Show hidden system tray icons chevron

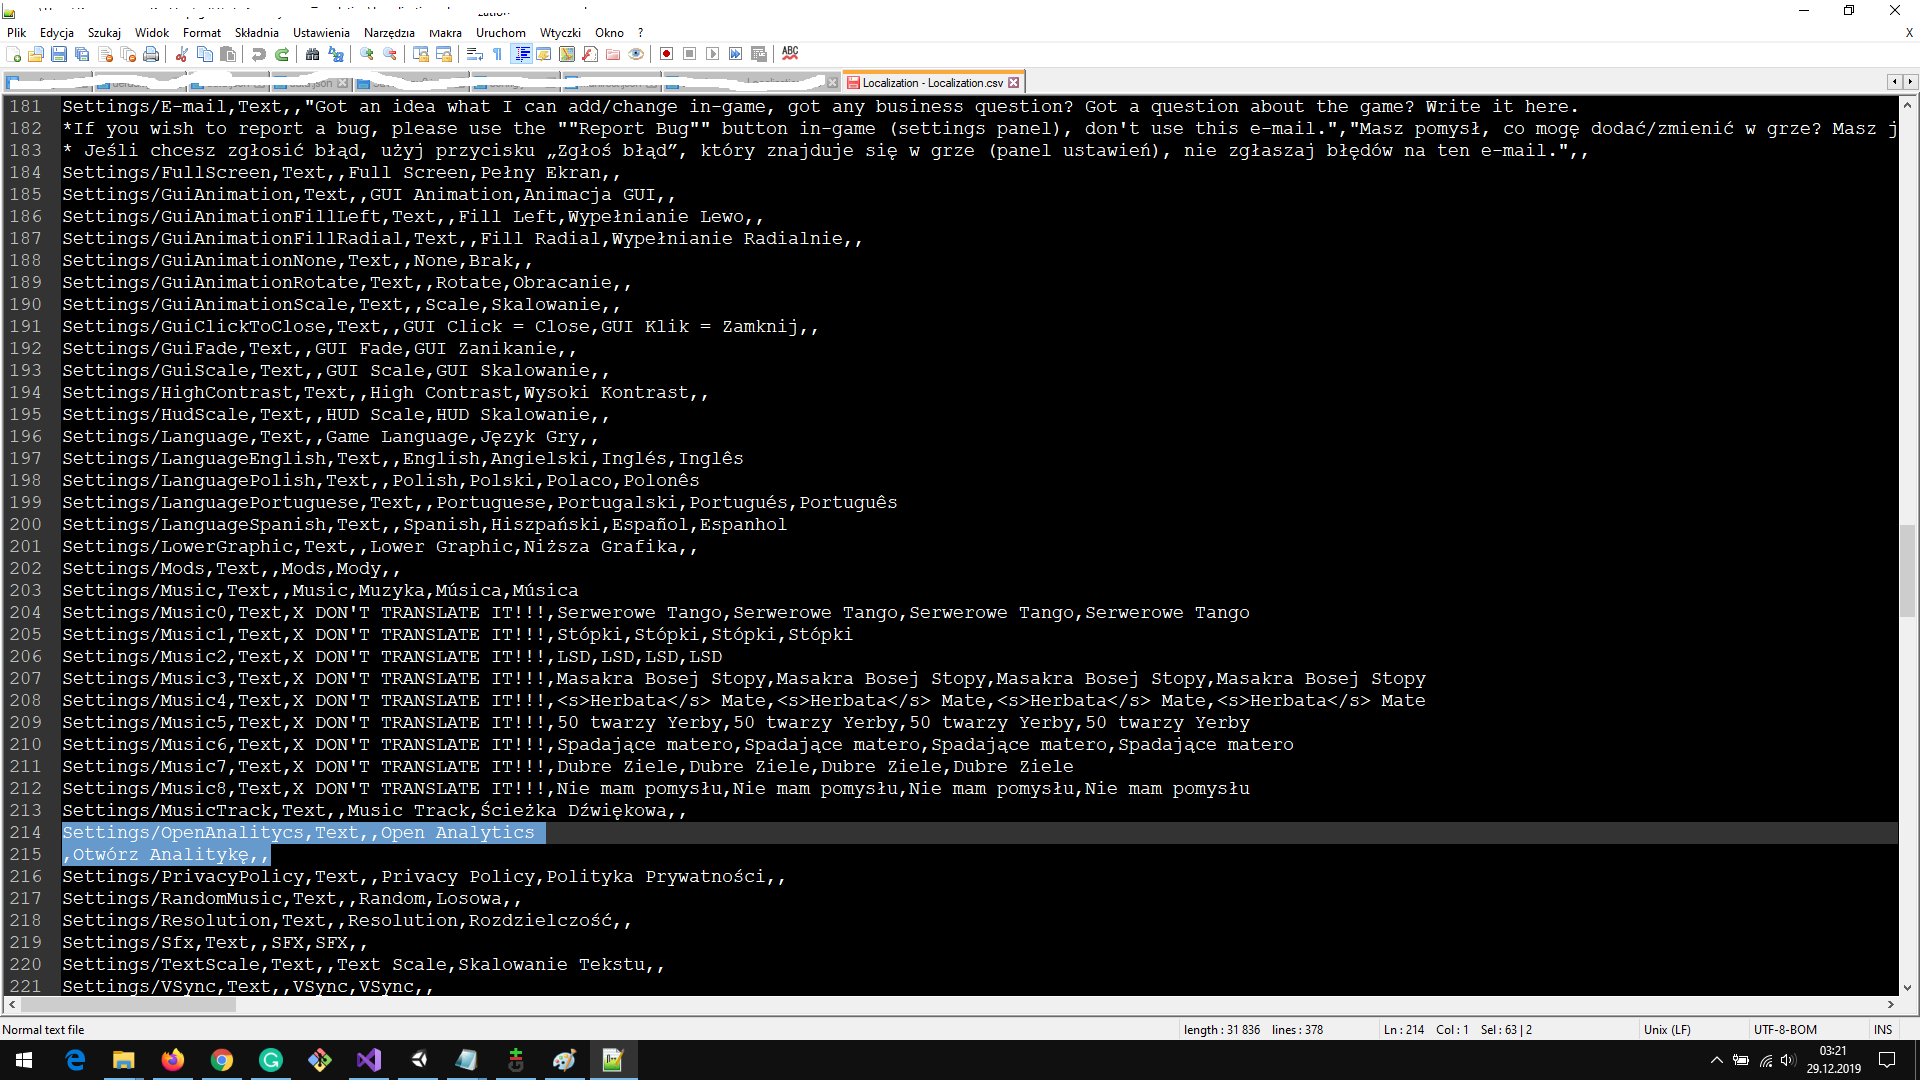(1717, 1060)
